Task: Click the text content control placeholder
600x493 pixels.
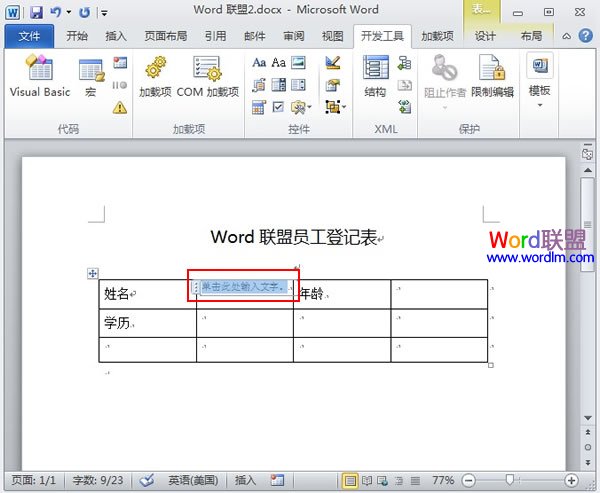Action: (x=244, y=286)
